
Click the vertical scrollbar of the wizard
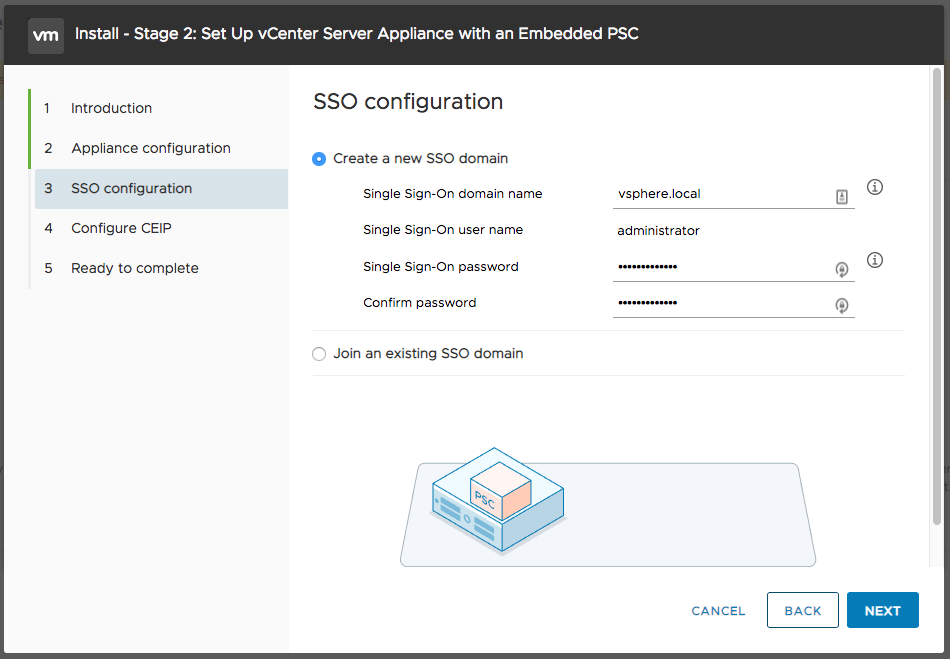[937, 297]
